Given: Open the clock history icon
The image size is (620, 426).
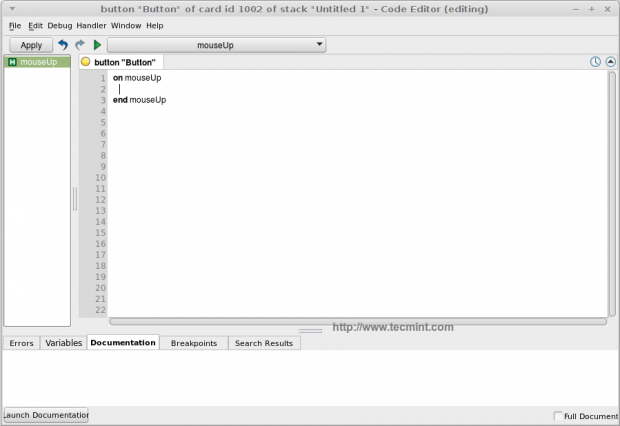Looking at the screenshot, I should (x=595, y=62).
